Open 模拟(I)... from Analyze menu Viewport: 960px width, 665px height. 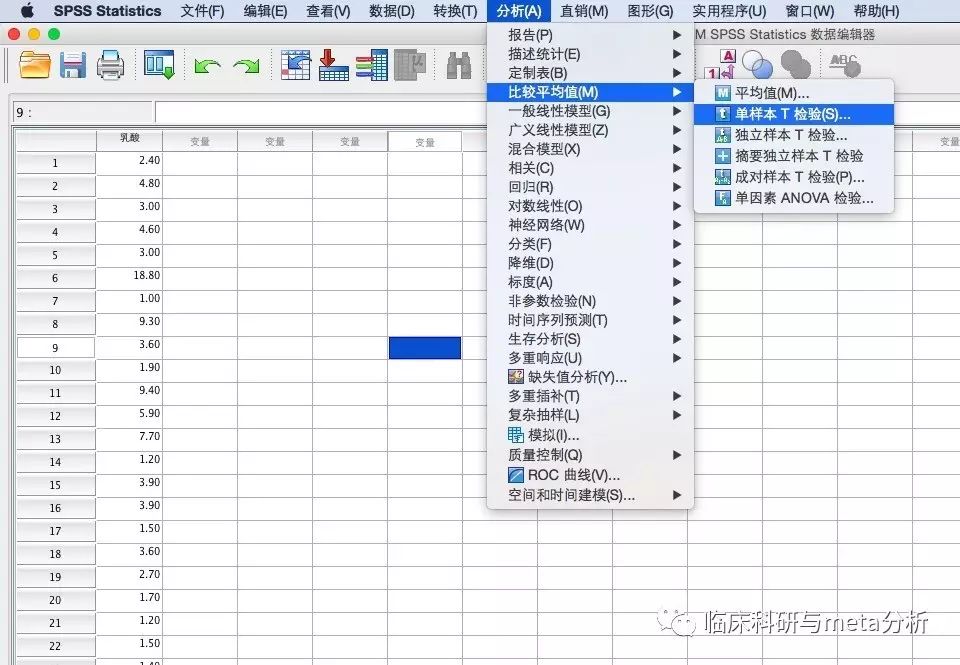590,435
